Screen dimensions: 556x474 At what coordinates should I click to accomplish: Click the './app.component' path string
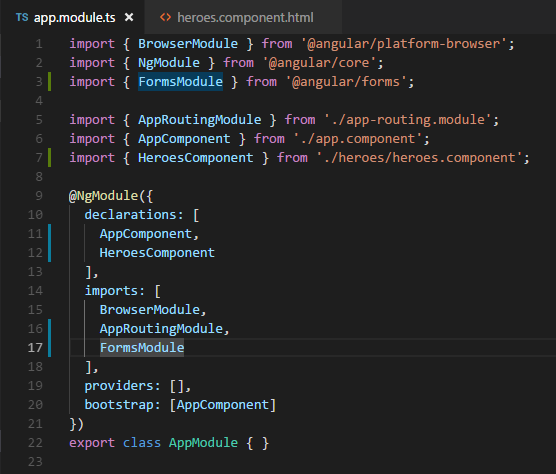point(358,139)
